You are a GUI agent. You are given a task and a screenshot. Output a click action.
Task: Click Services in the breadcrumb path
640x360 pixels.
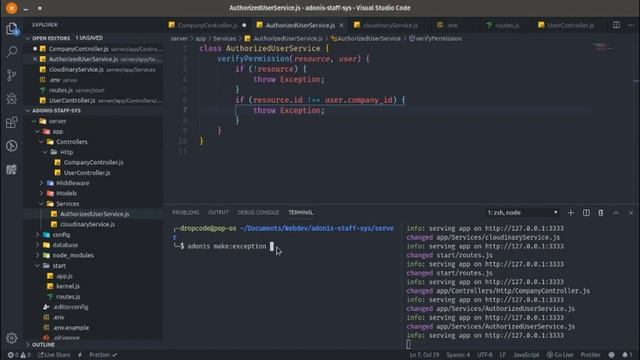[224, 38]
